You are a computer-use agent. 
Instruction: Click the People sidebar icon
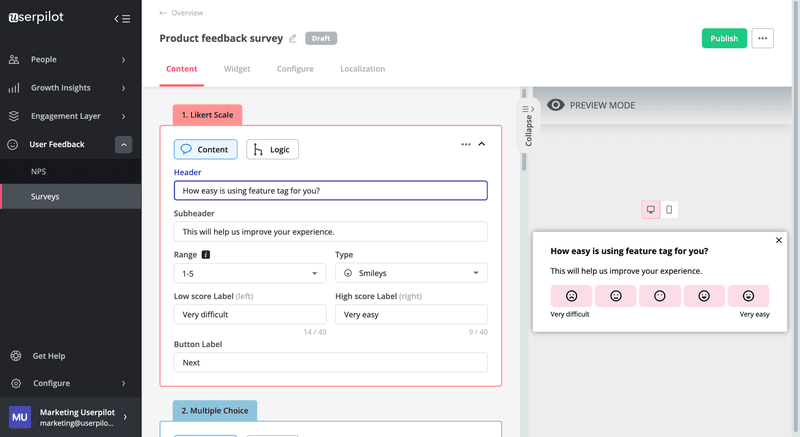pos(14,60)
